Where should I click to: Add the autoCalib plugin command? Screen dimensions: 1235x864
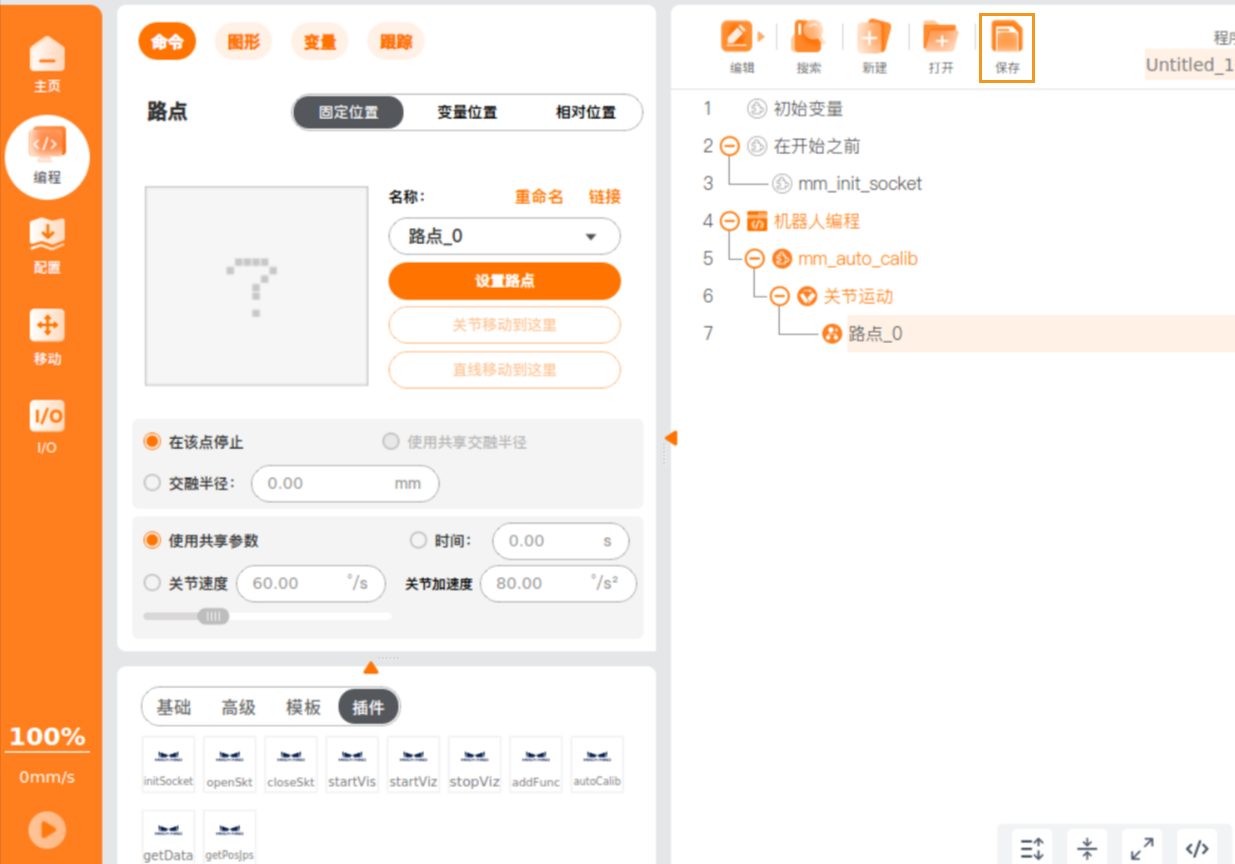[597, 765]
